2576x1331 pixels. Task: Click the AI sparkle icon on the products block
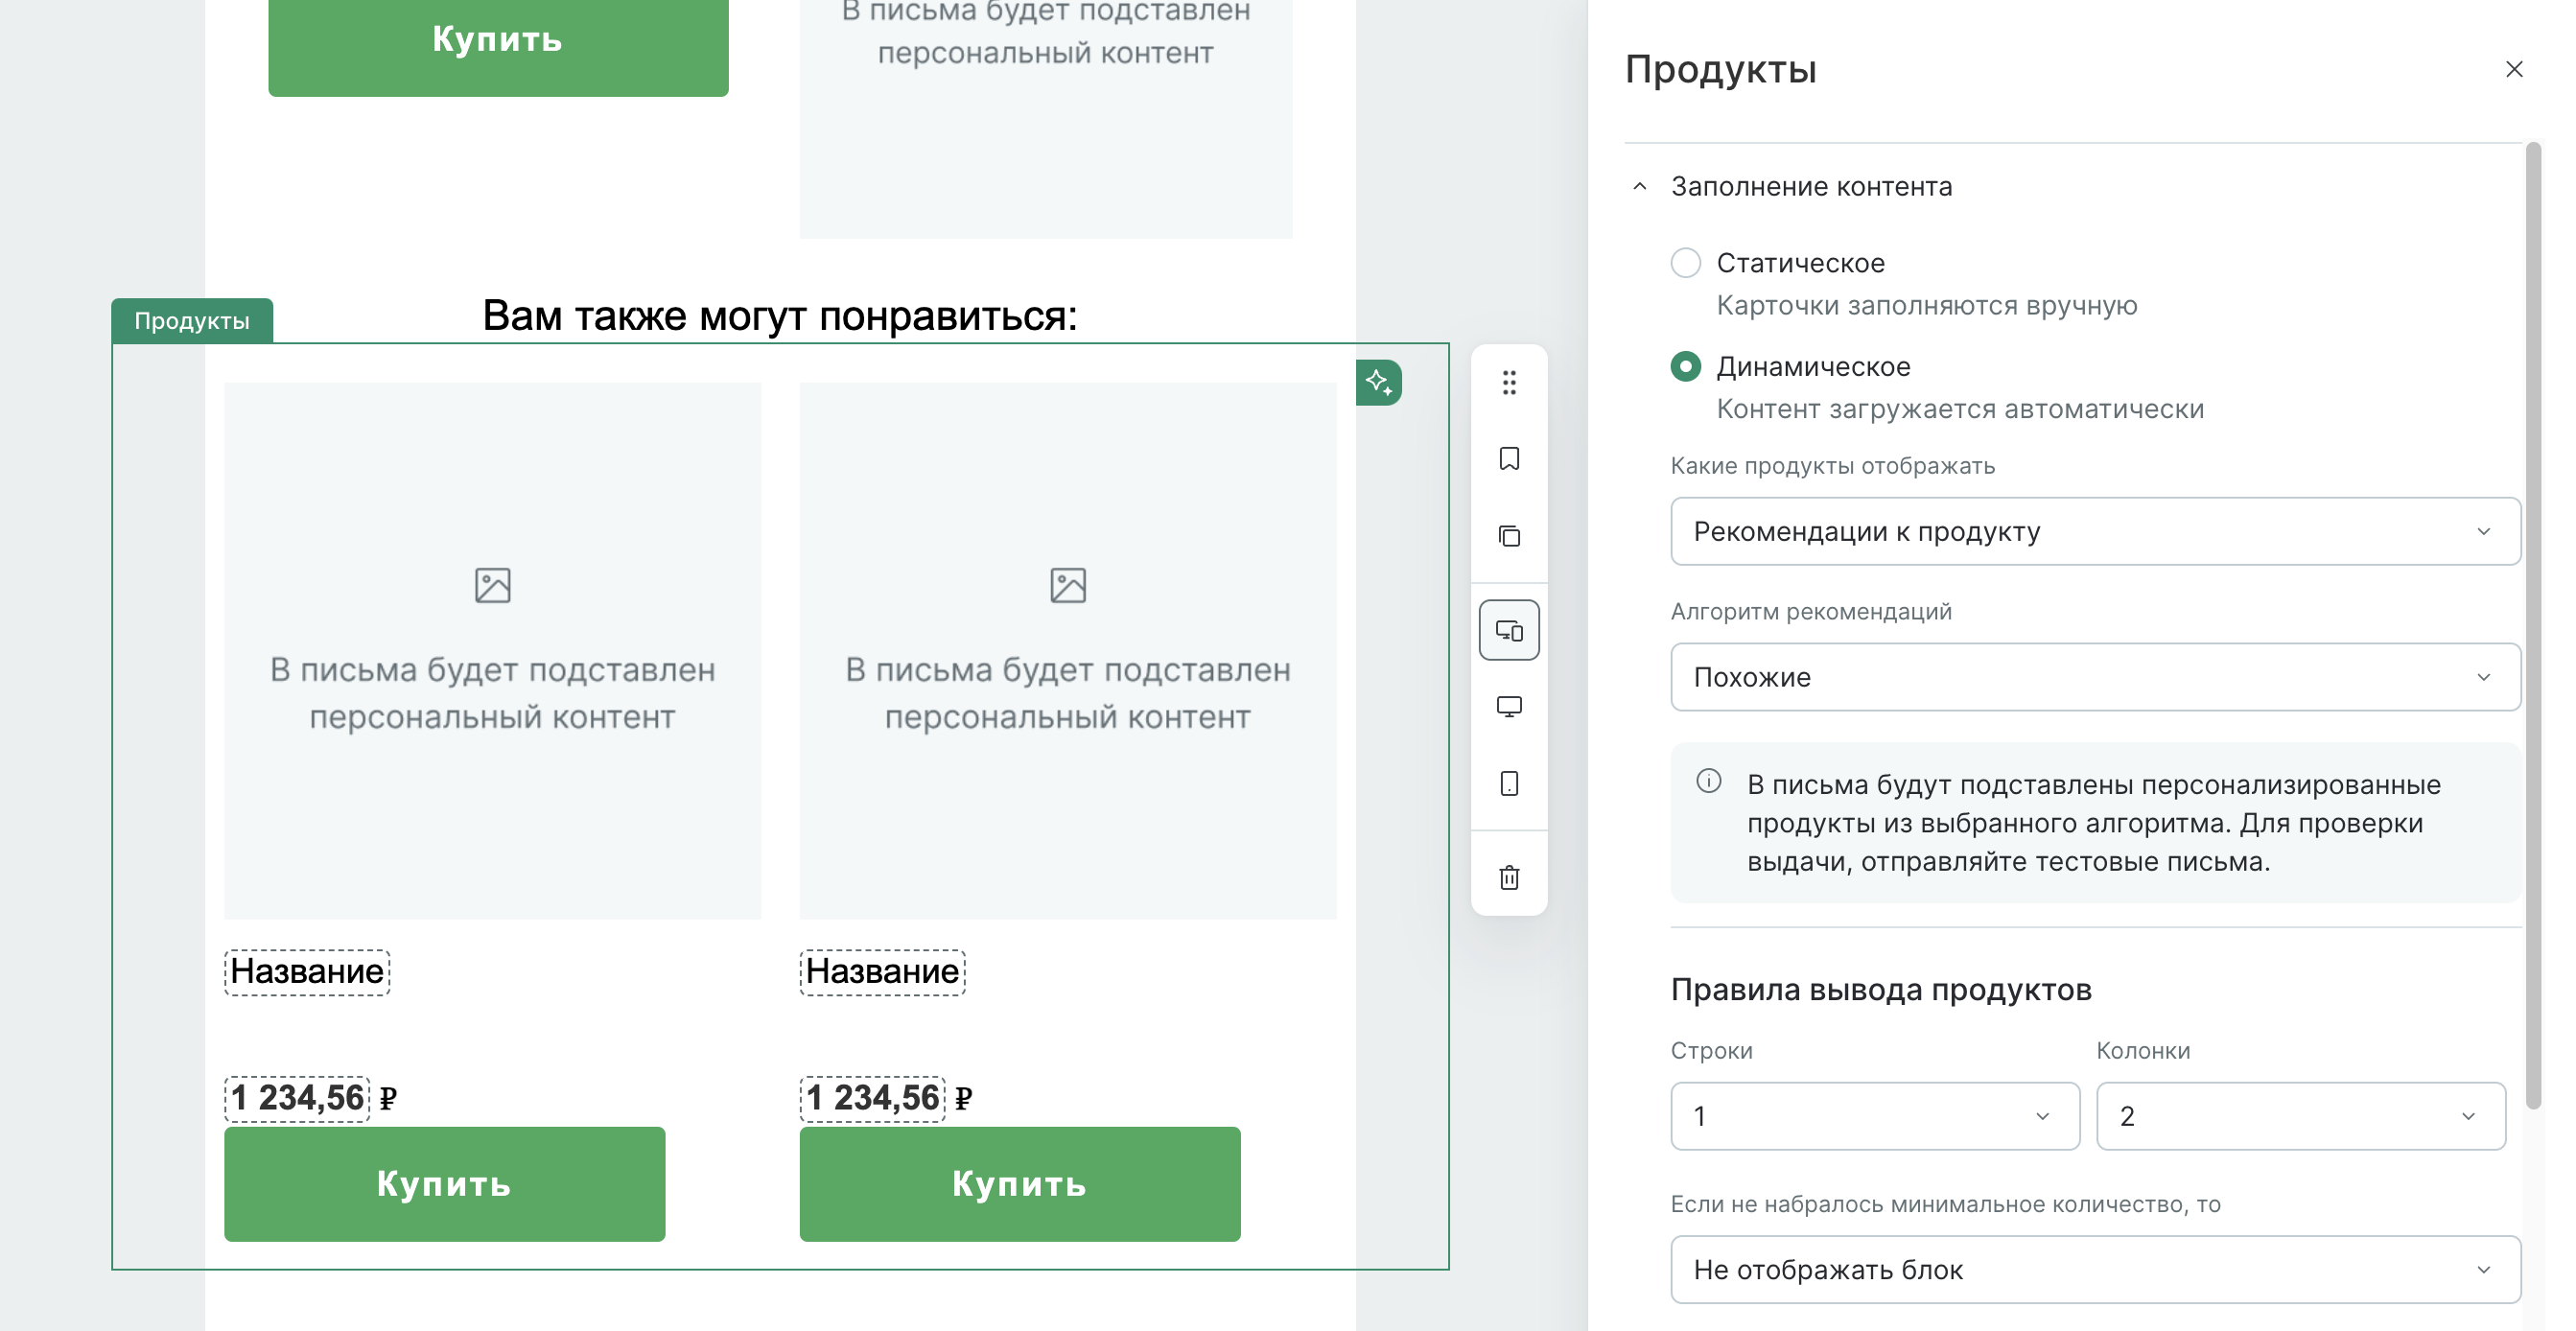pyautogui.click(x=1378, y=382)
